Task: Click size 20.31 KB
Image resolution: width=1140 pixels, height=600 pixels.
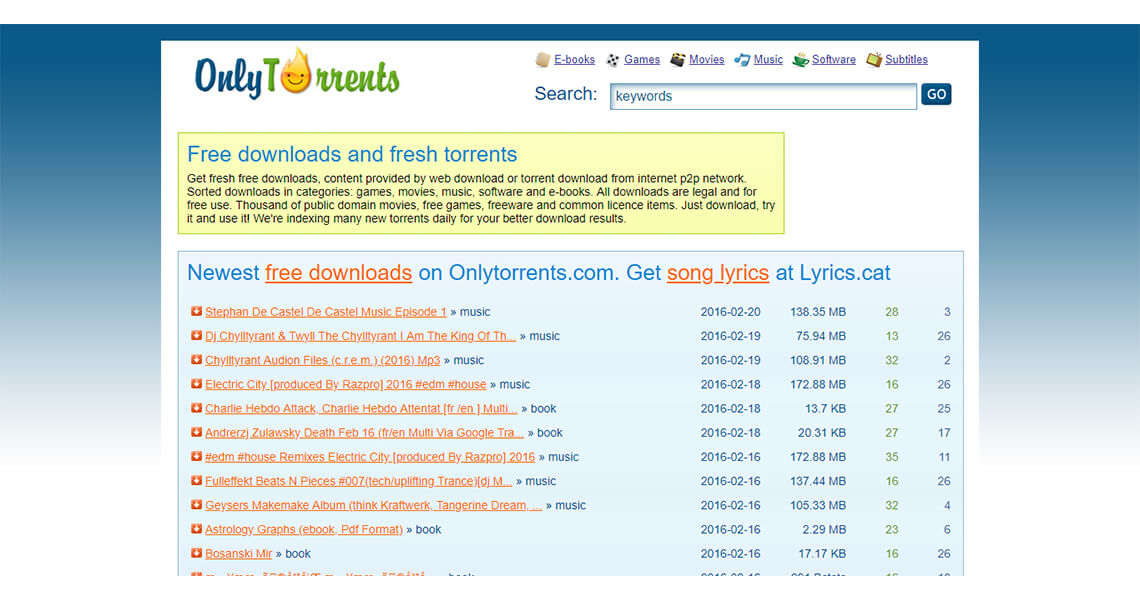Action: tap(822, 433)
